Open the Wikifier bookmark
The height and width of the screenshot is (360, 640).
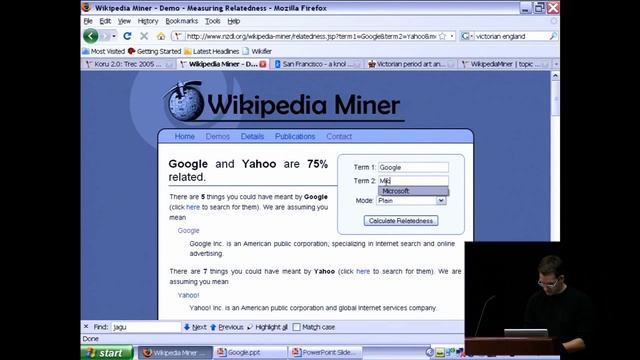coord(257,51)
